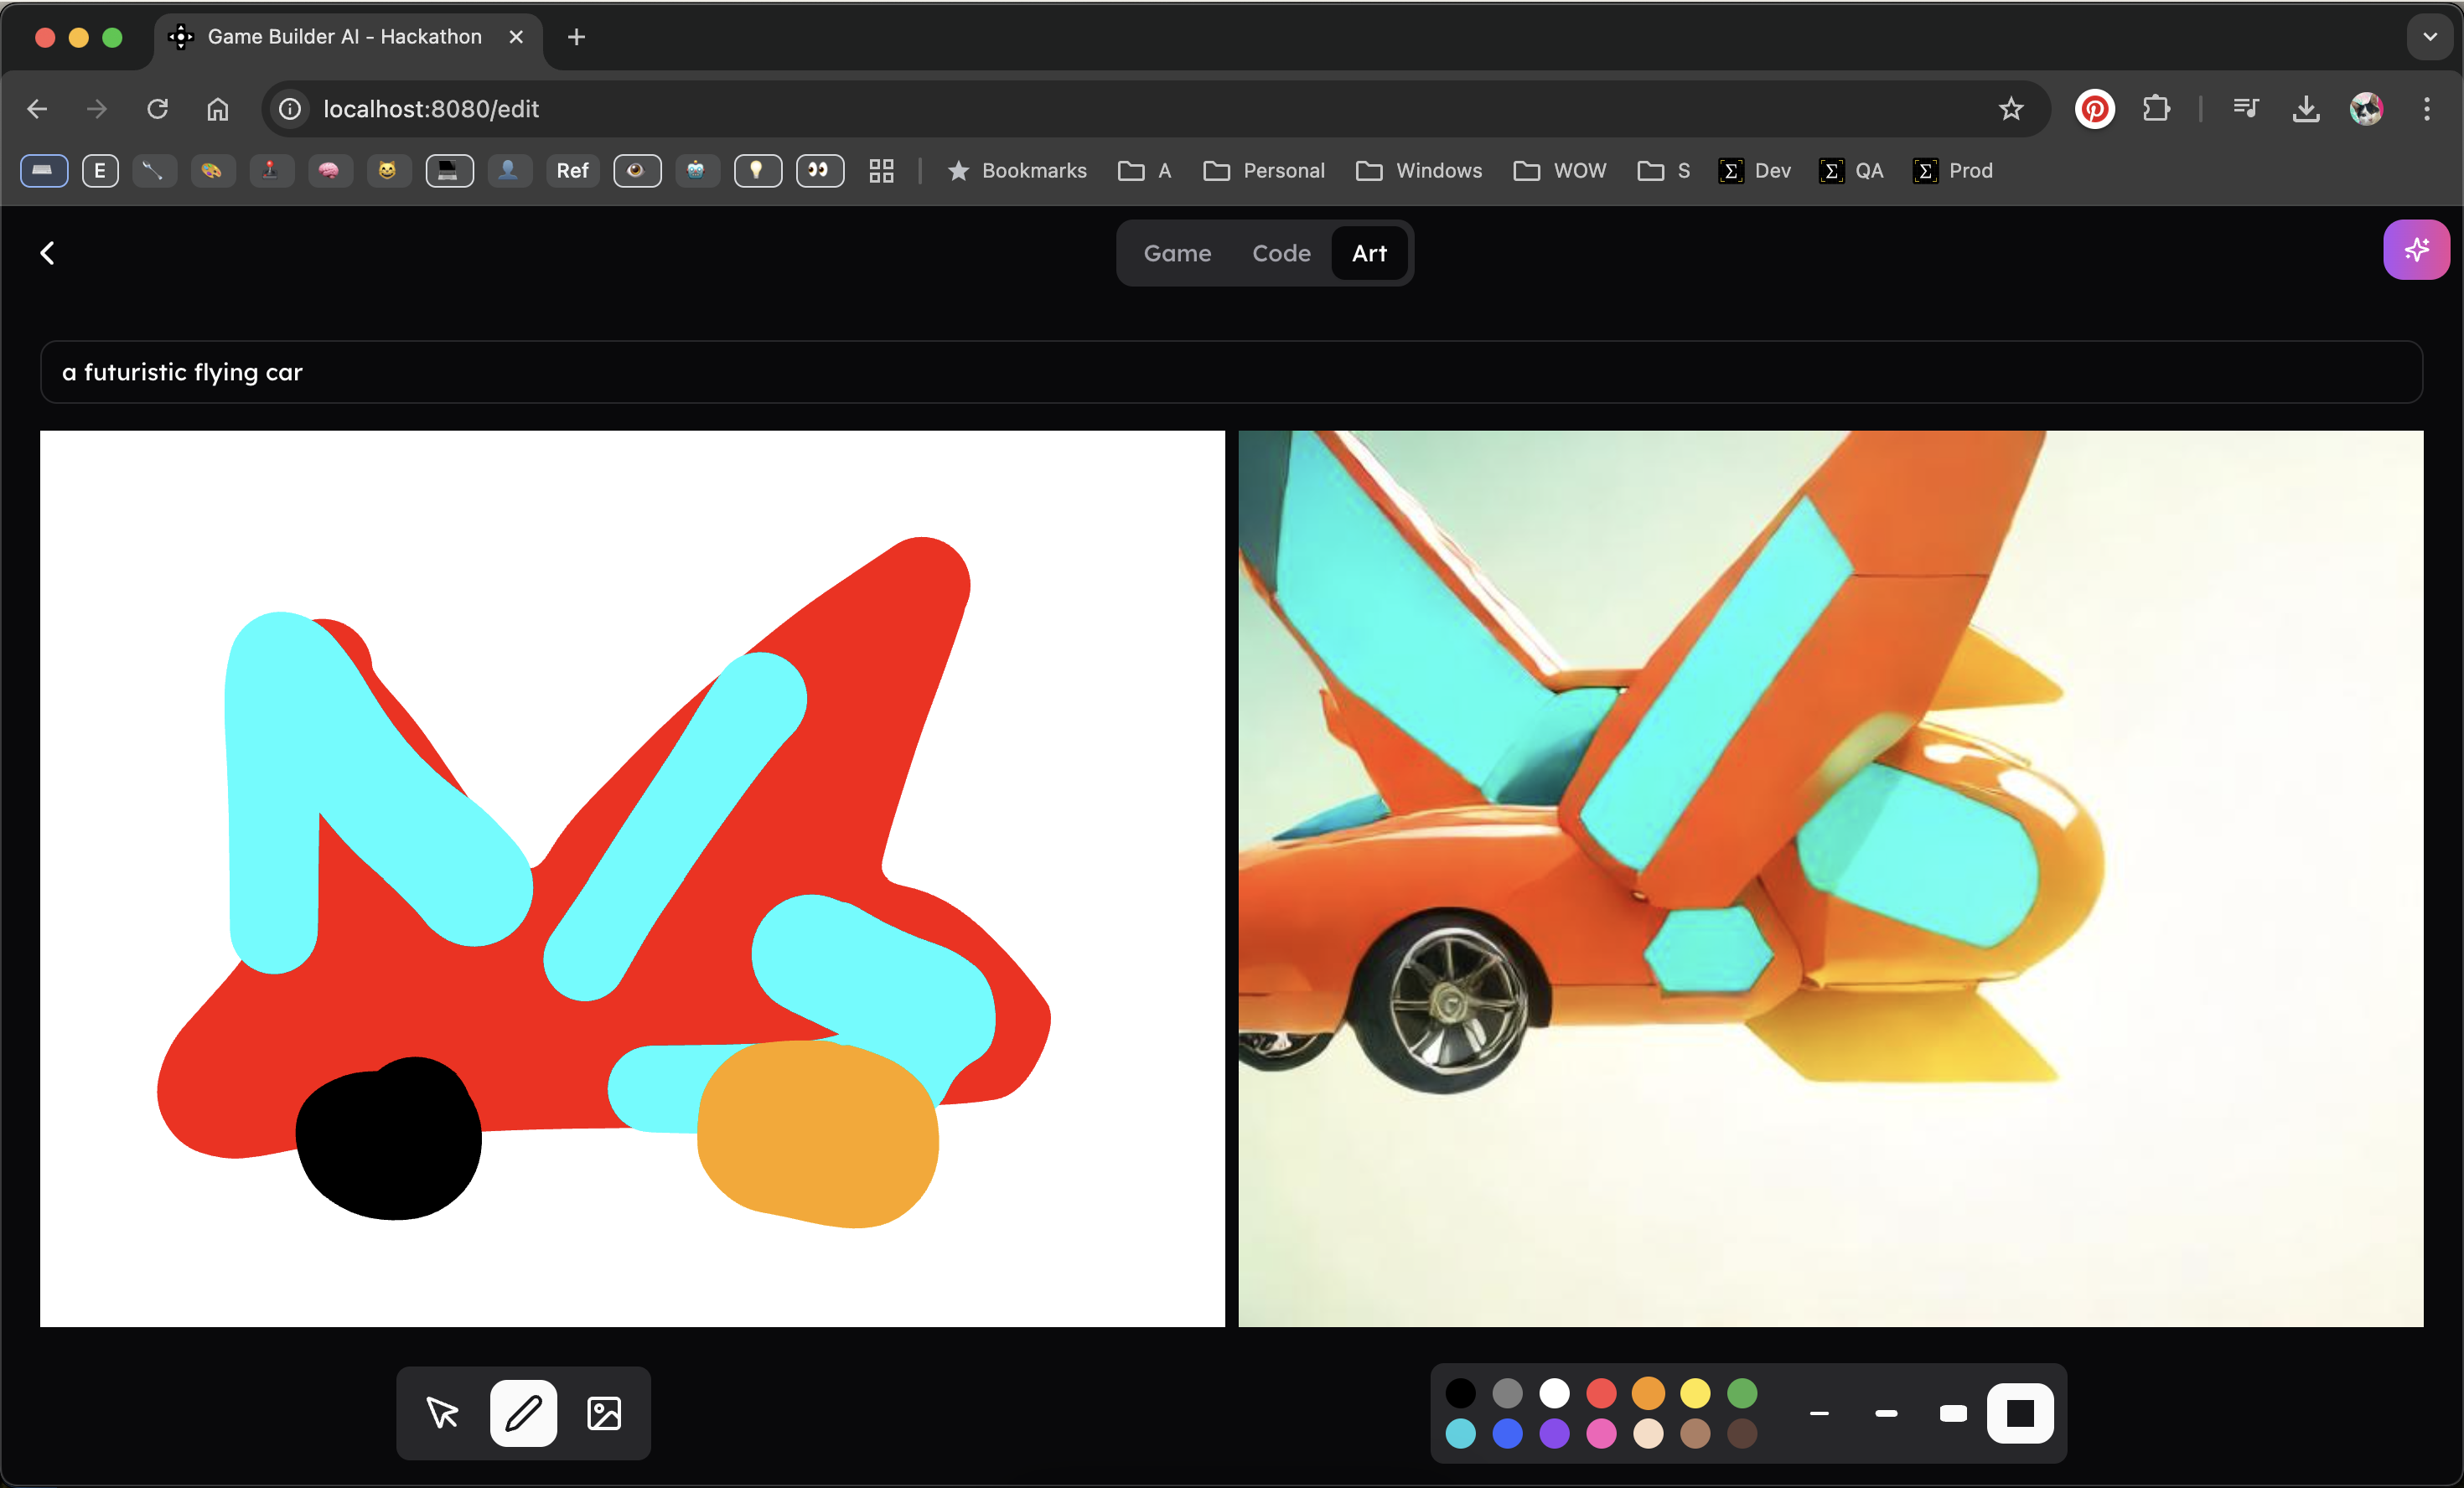Select the pencil draw tool

coord(523,1413)
